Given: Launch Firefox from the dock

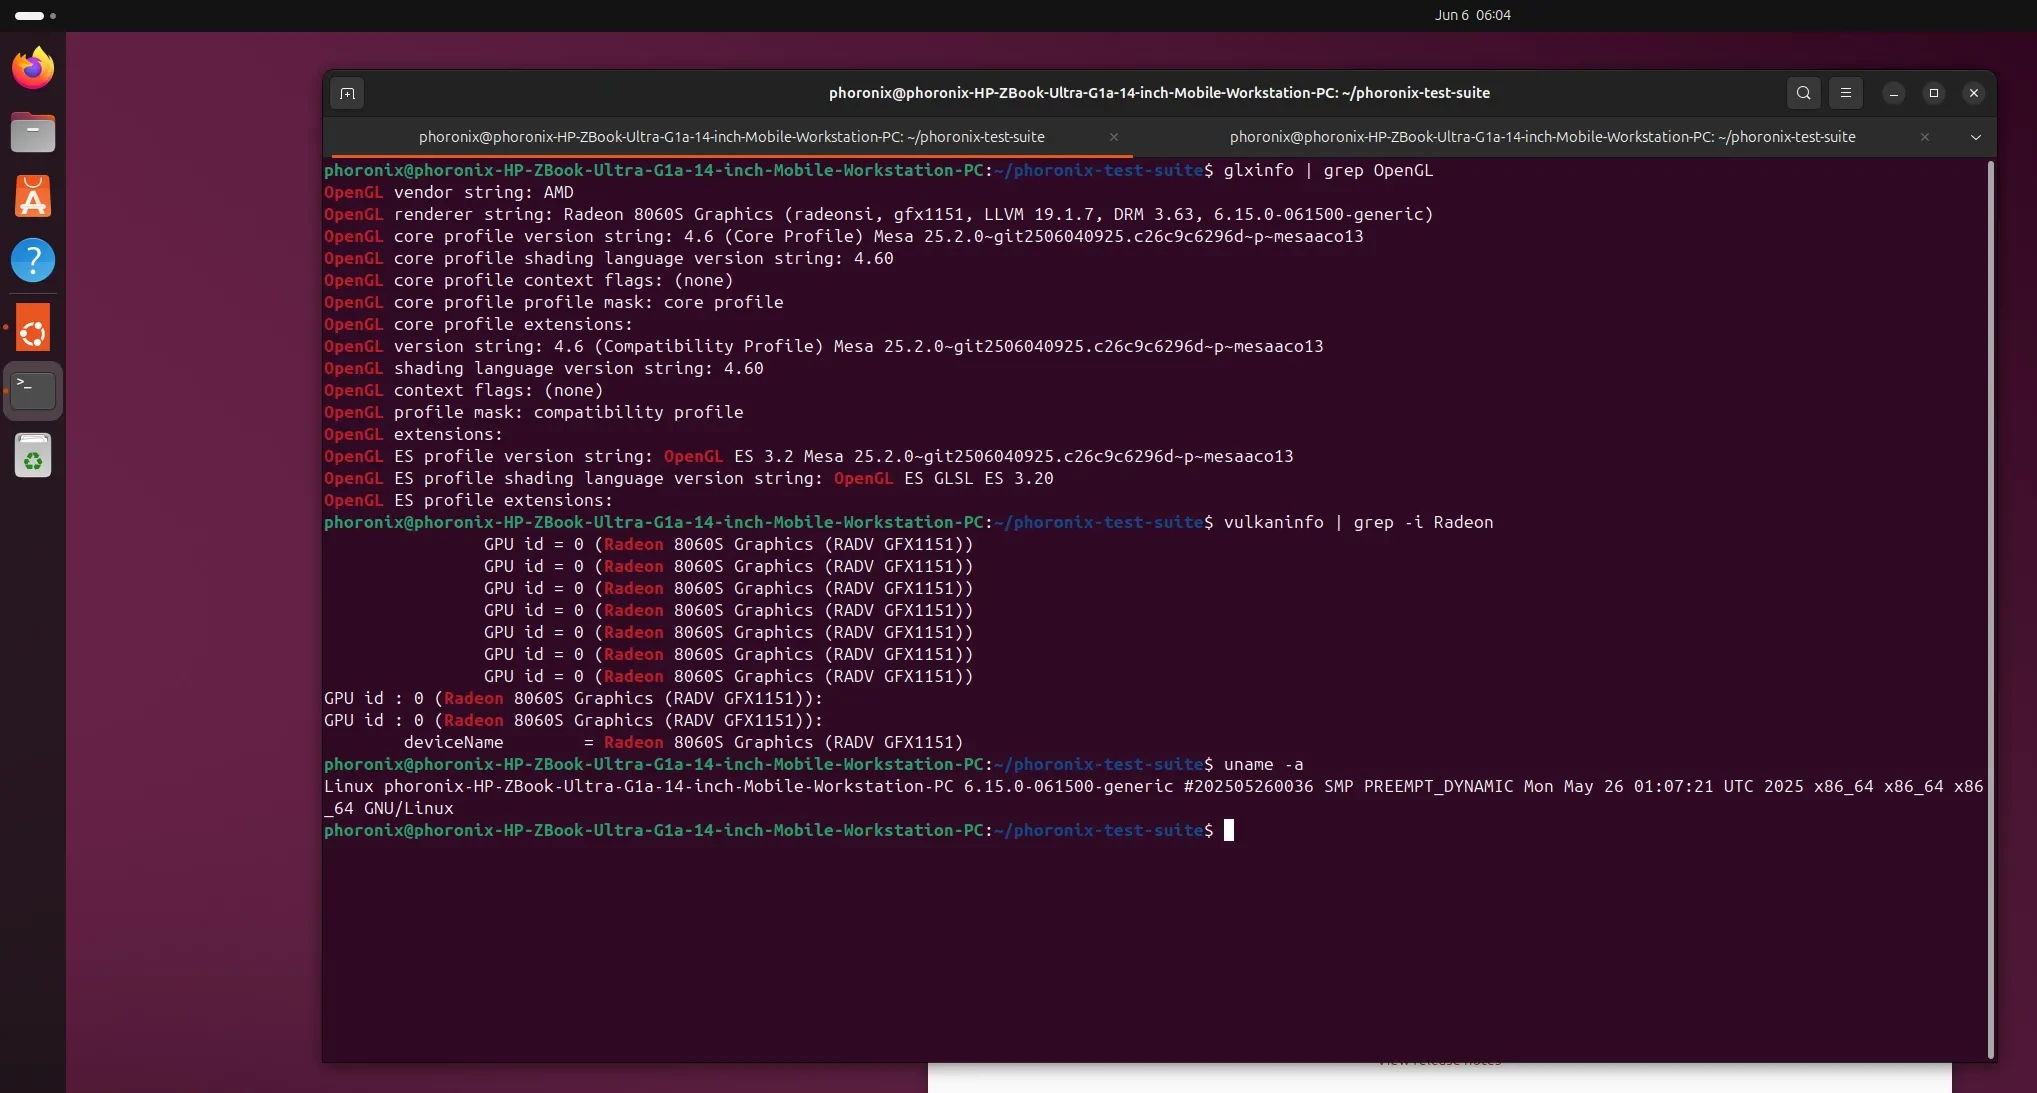Looking at the screenshot, I should (x=33, y=68).
